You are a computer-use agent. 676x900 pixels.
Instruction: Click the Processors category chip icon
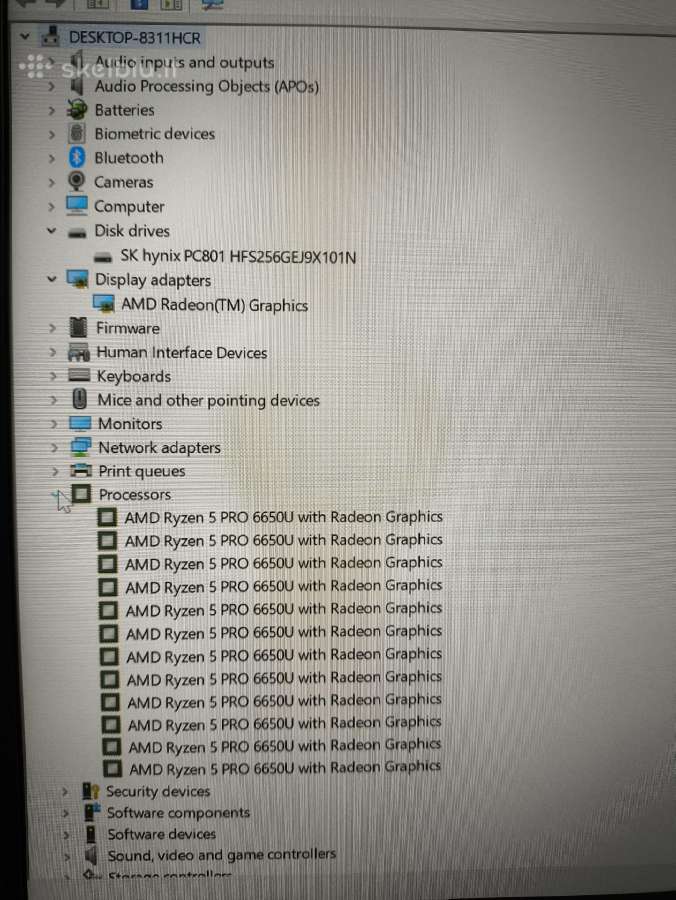(81, 494)
